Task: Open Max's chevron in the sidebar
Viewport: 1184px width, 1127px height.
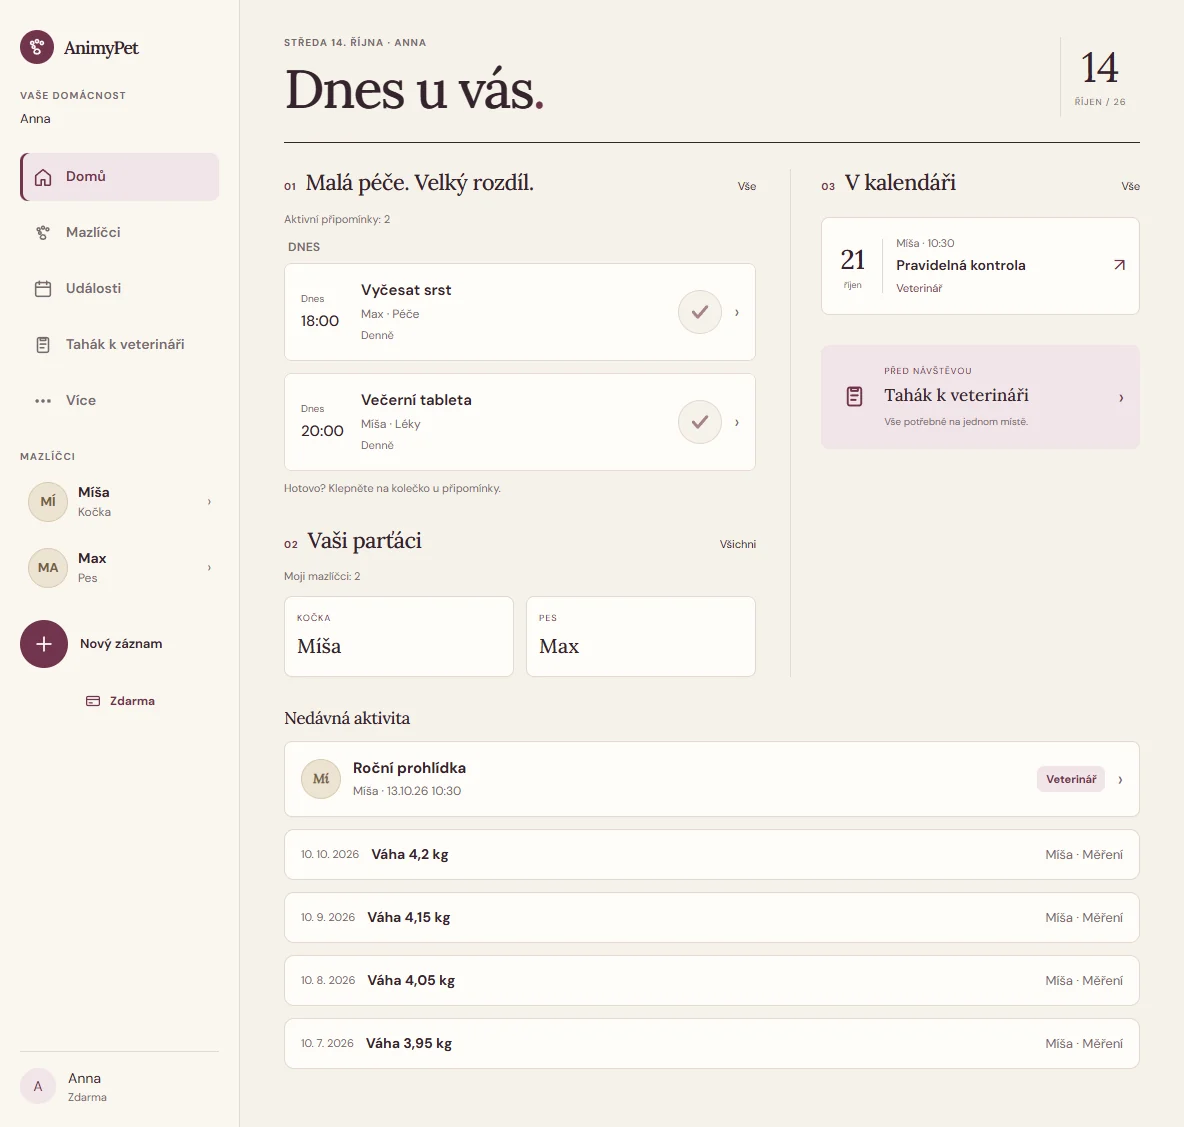Action: pyautogui.click(x=209, y=568)
